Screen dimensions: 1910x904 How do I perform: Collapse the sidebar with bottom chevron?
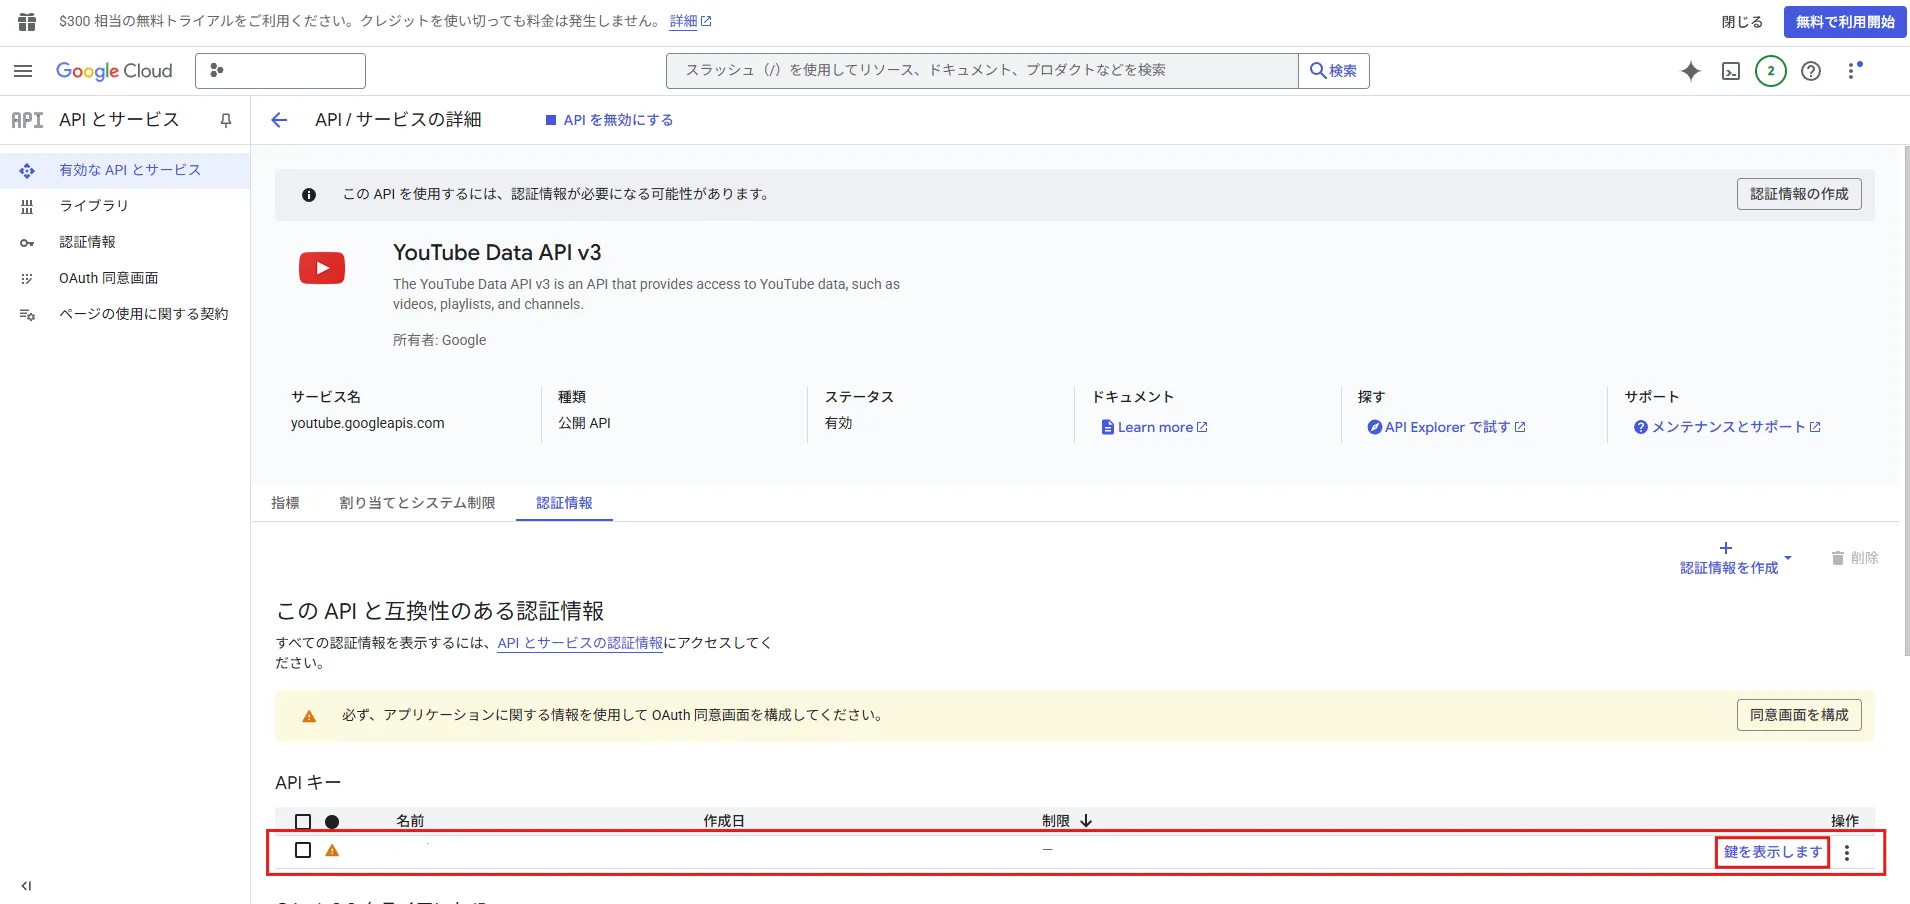point(26,886)
